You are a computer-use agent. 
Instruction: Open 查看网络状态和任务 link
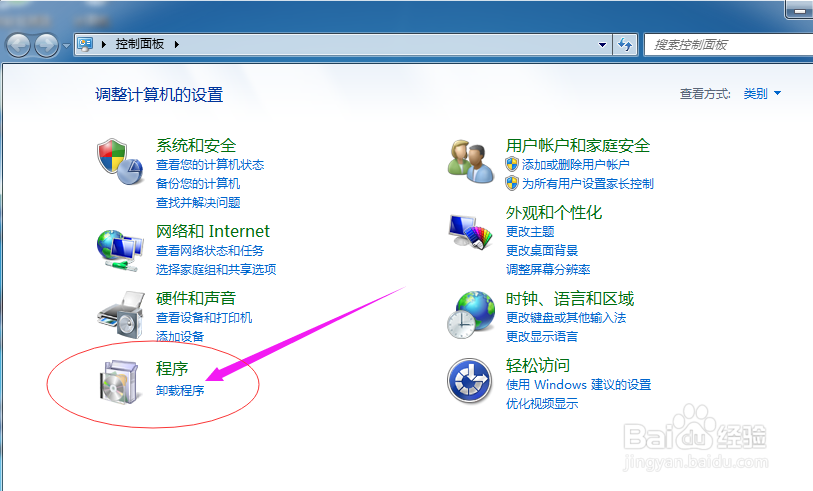210,251
